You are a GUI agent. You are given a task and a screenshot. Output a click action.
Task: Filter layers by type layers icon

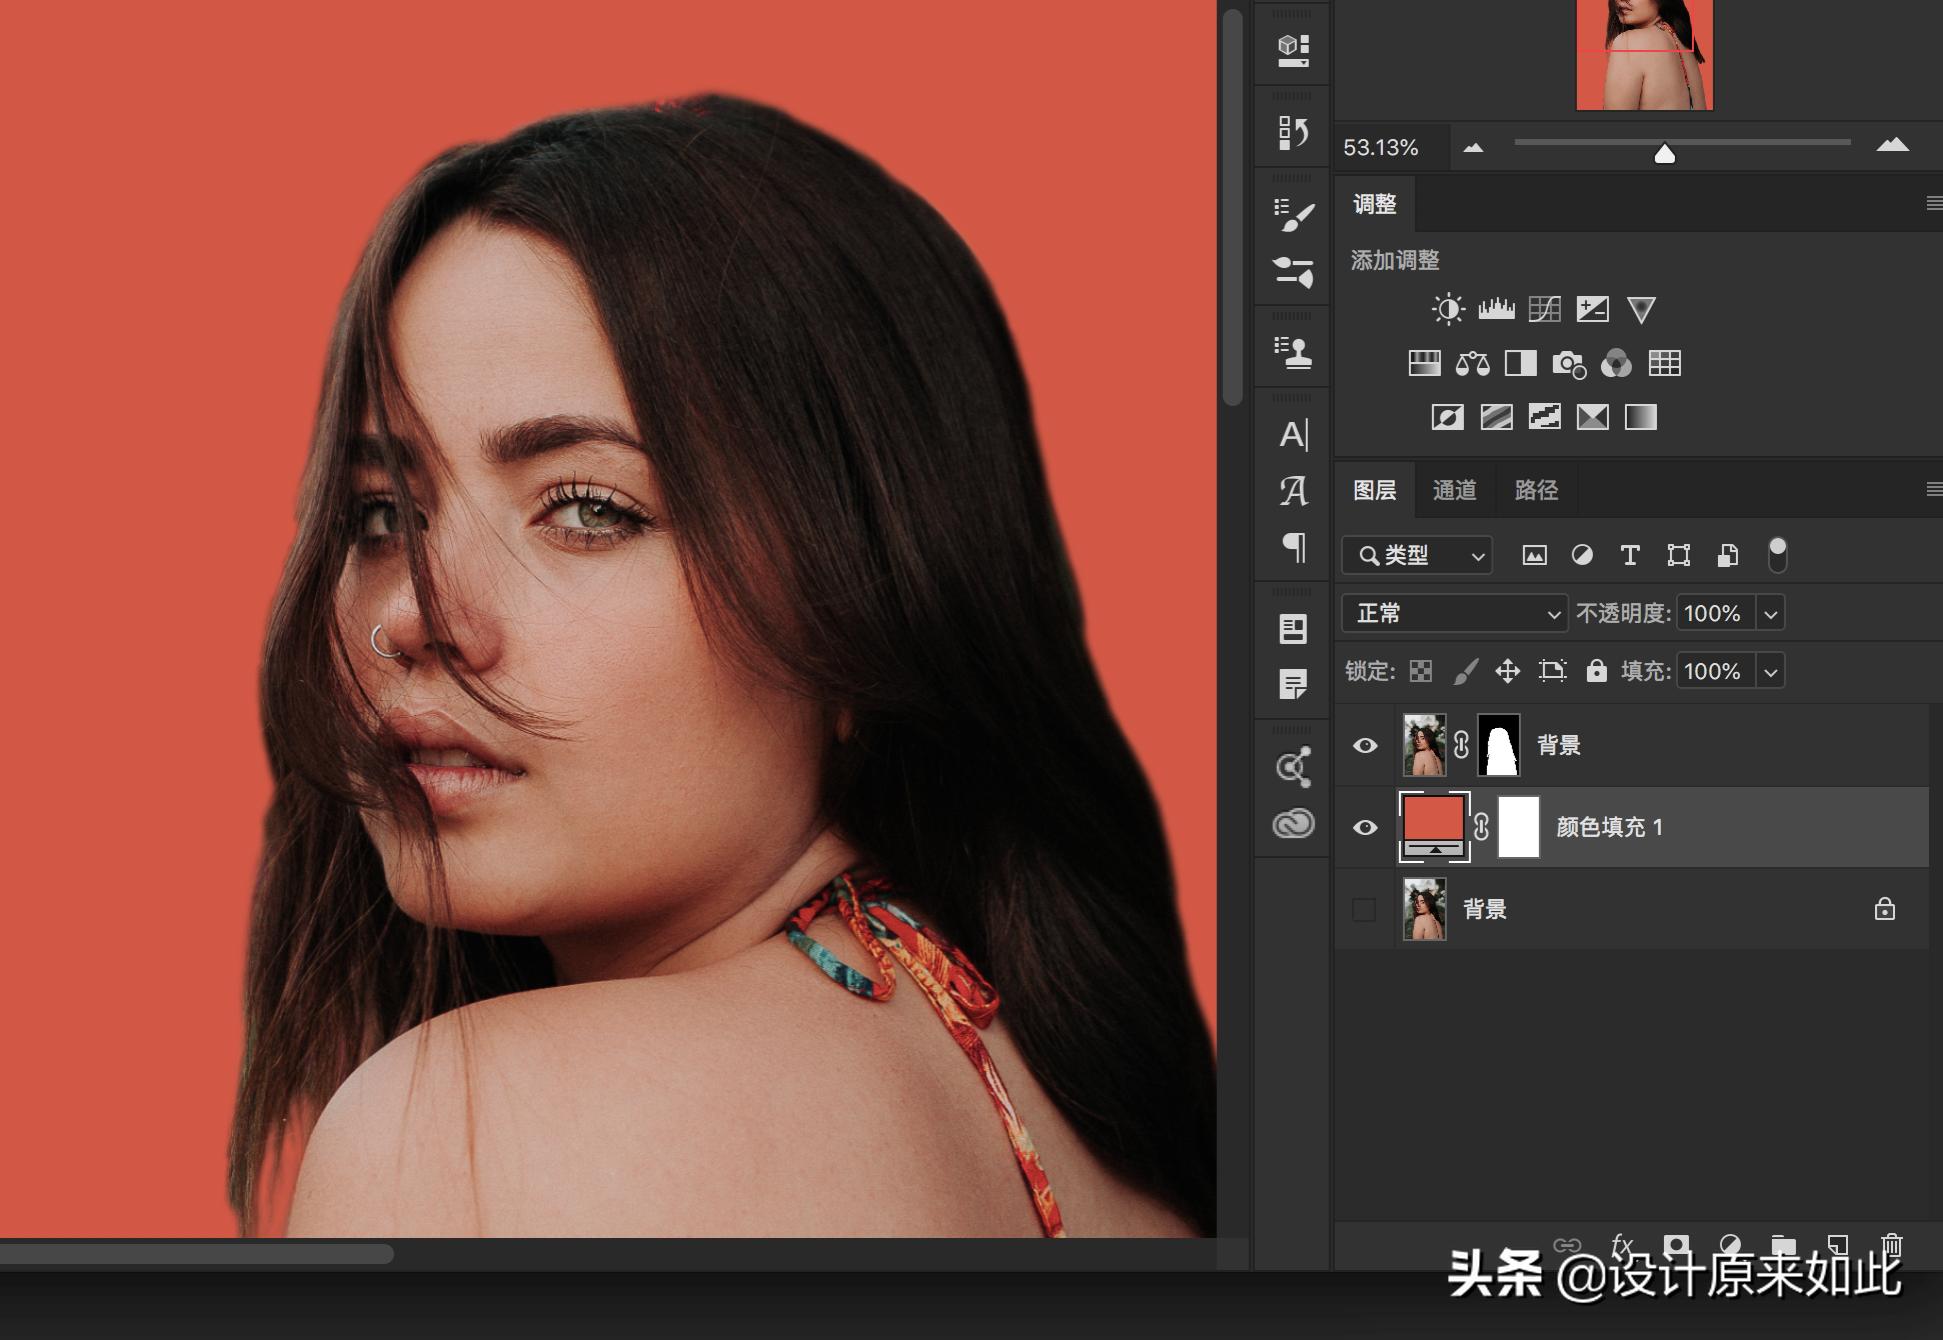(x=1630, y=555)
